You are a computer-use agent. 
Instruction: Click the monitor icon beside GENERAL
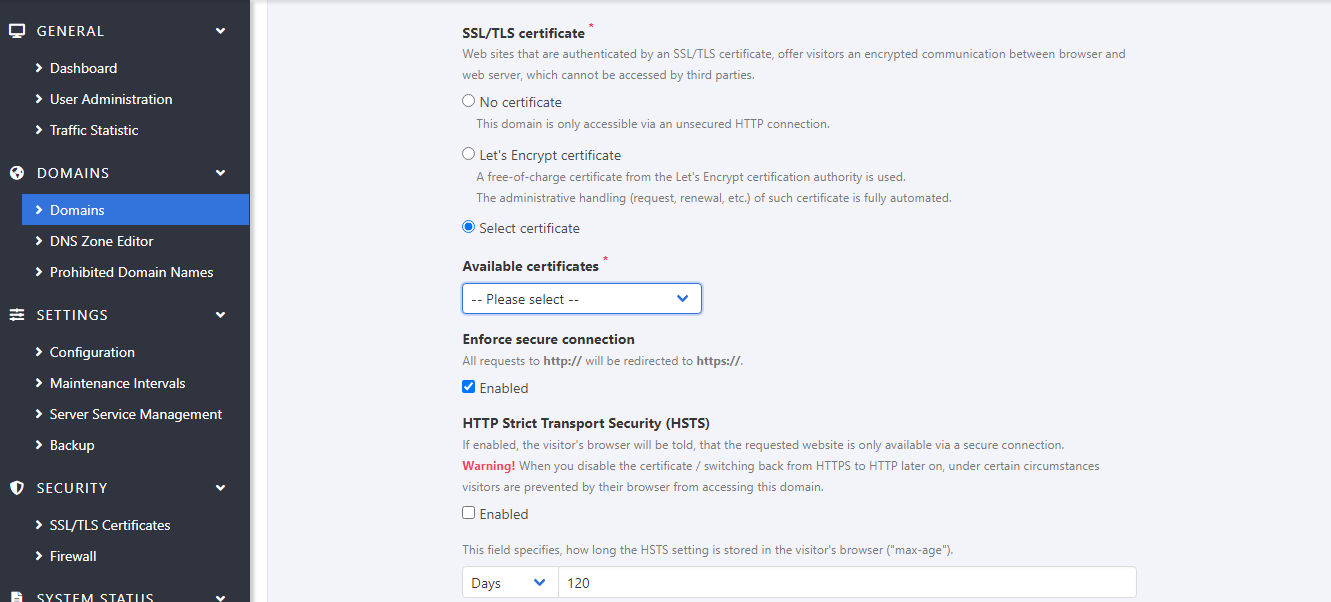point(16,31)
